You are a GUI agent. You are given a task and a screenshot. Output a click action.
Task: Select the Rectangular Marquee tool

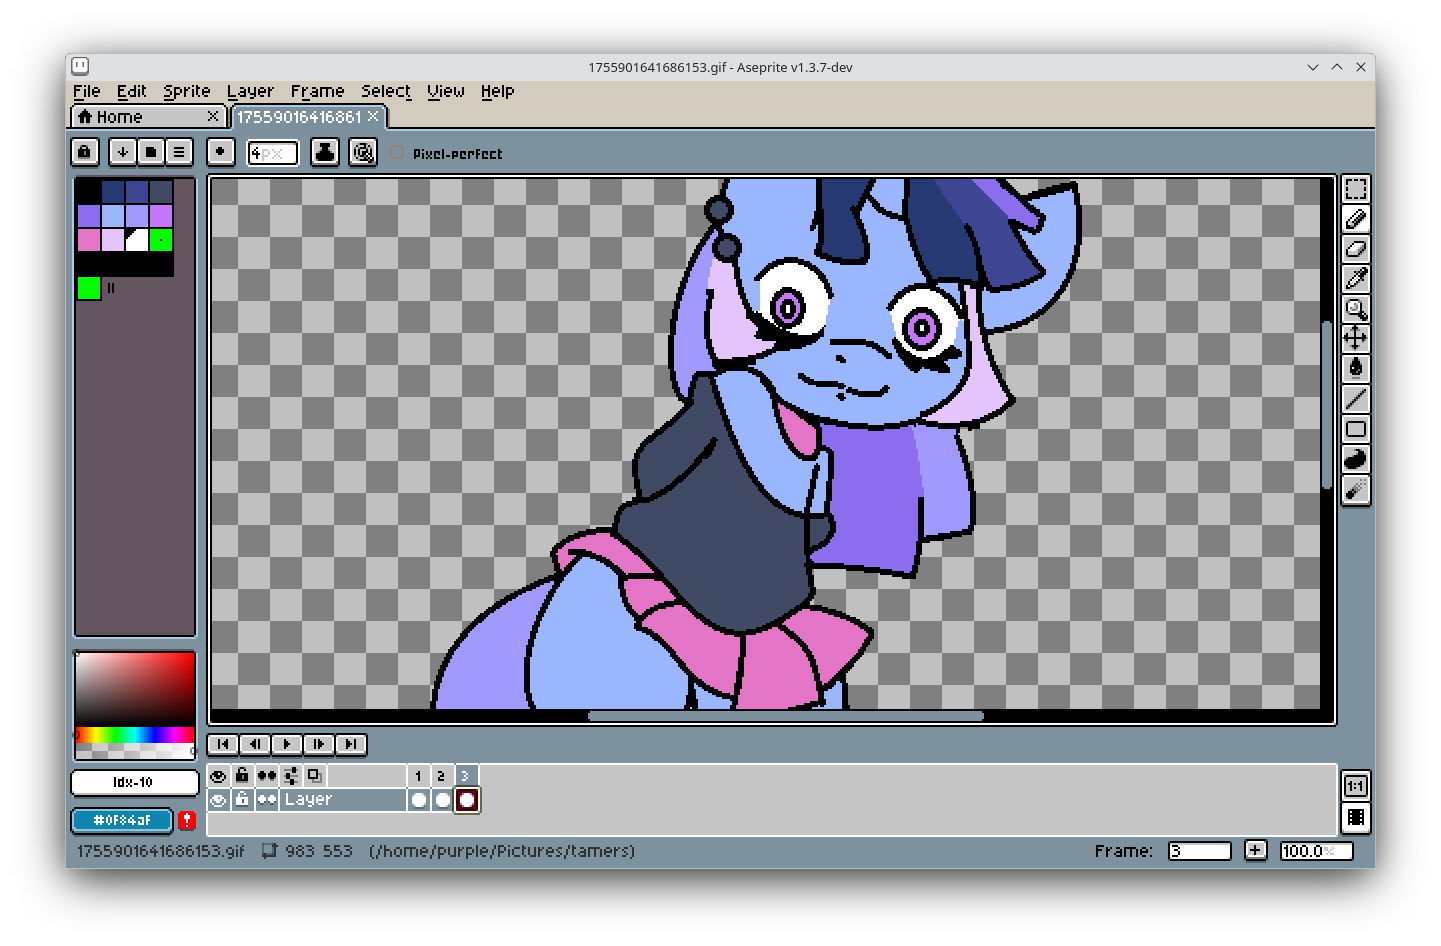pos(1355,189)
